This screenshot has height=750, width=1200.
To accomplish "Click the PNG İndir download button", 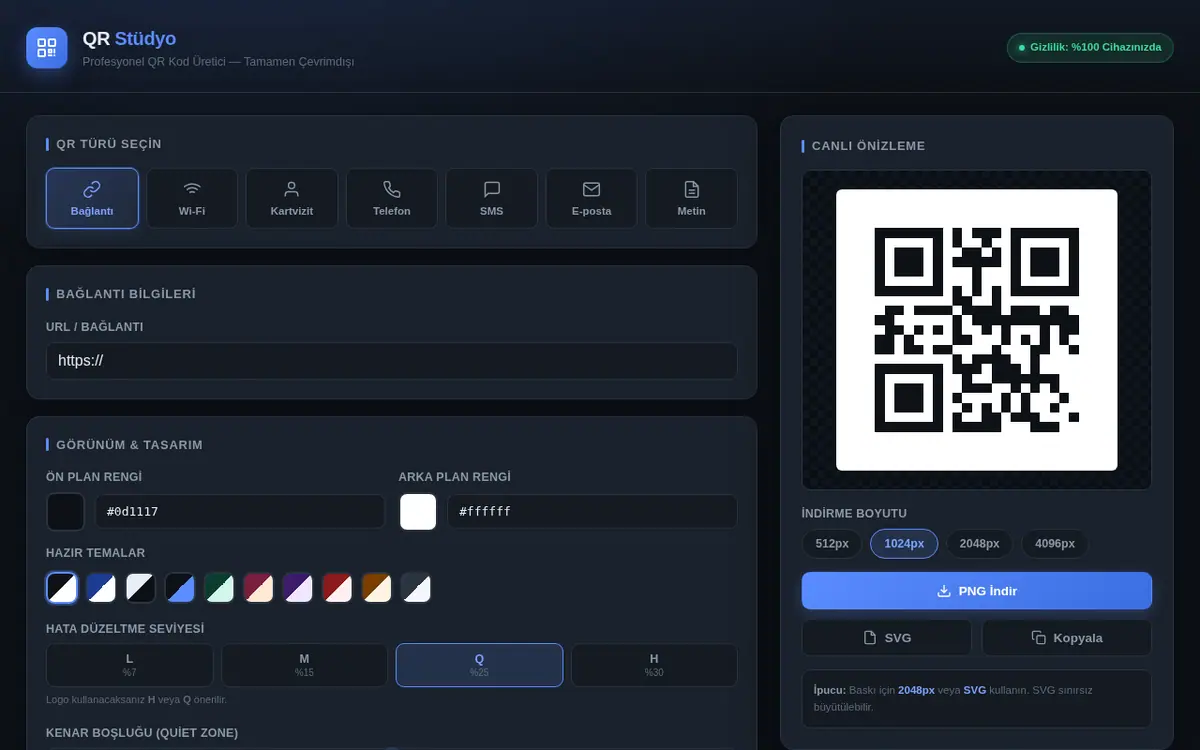I will click(x=977, y=591).
